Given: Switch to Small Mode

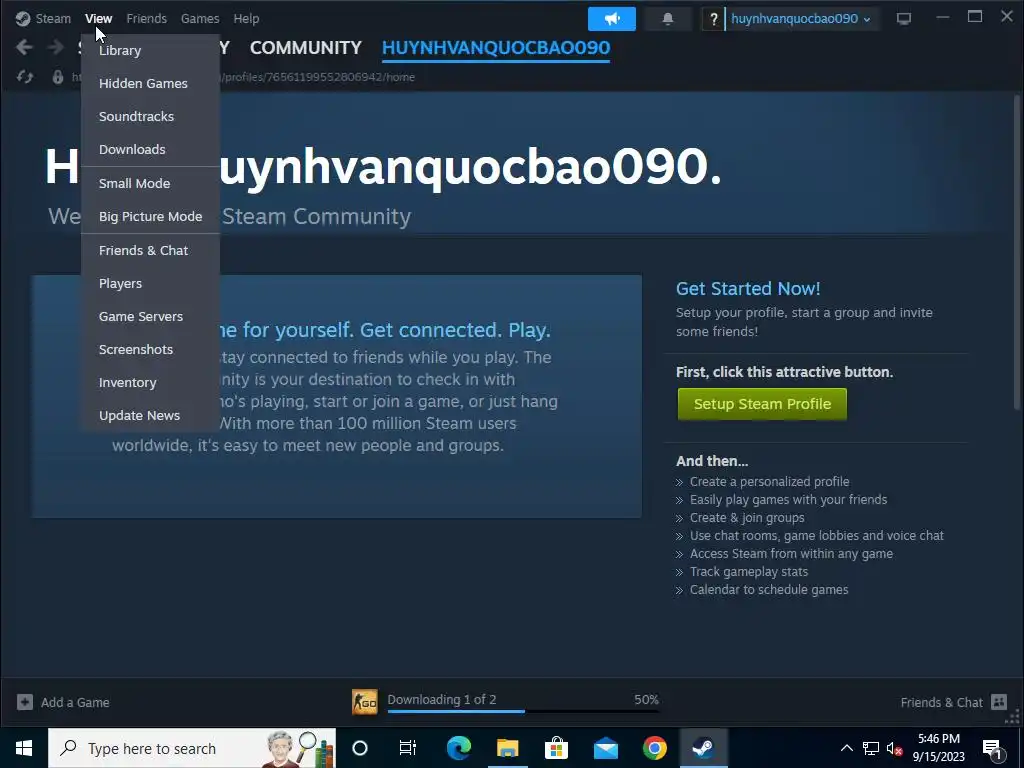Looking at the screenshot, I should click(x=150, y=184).
